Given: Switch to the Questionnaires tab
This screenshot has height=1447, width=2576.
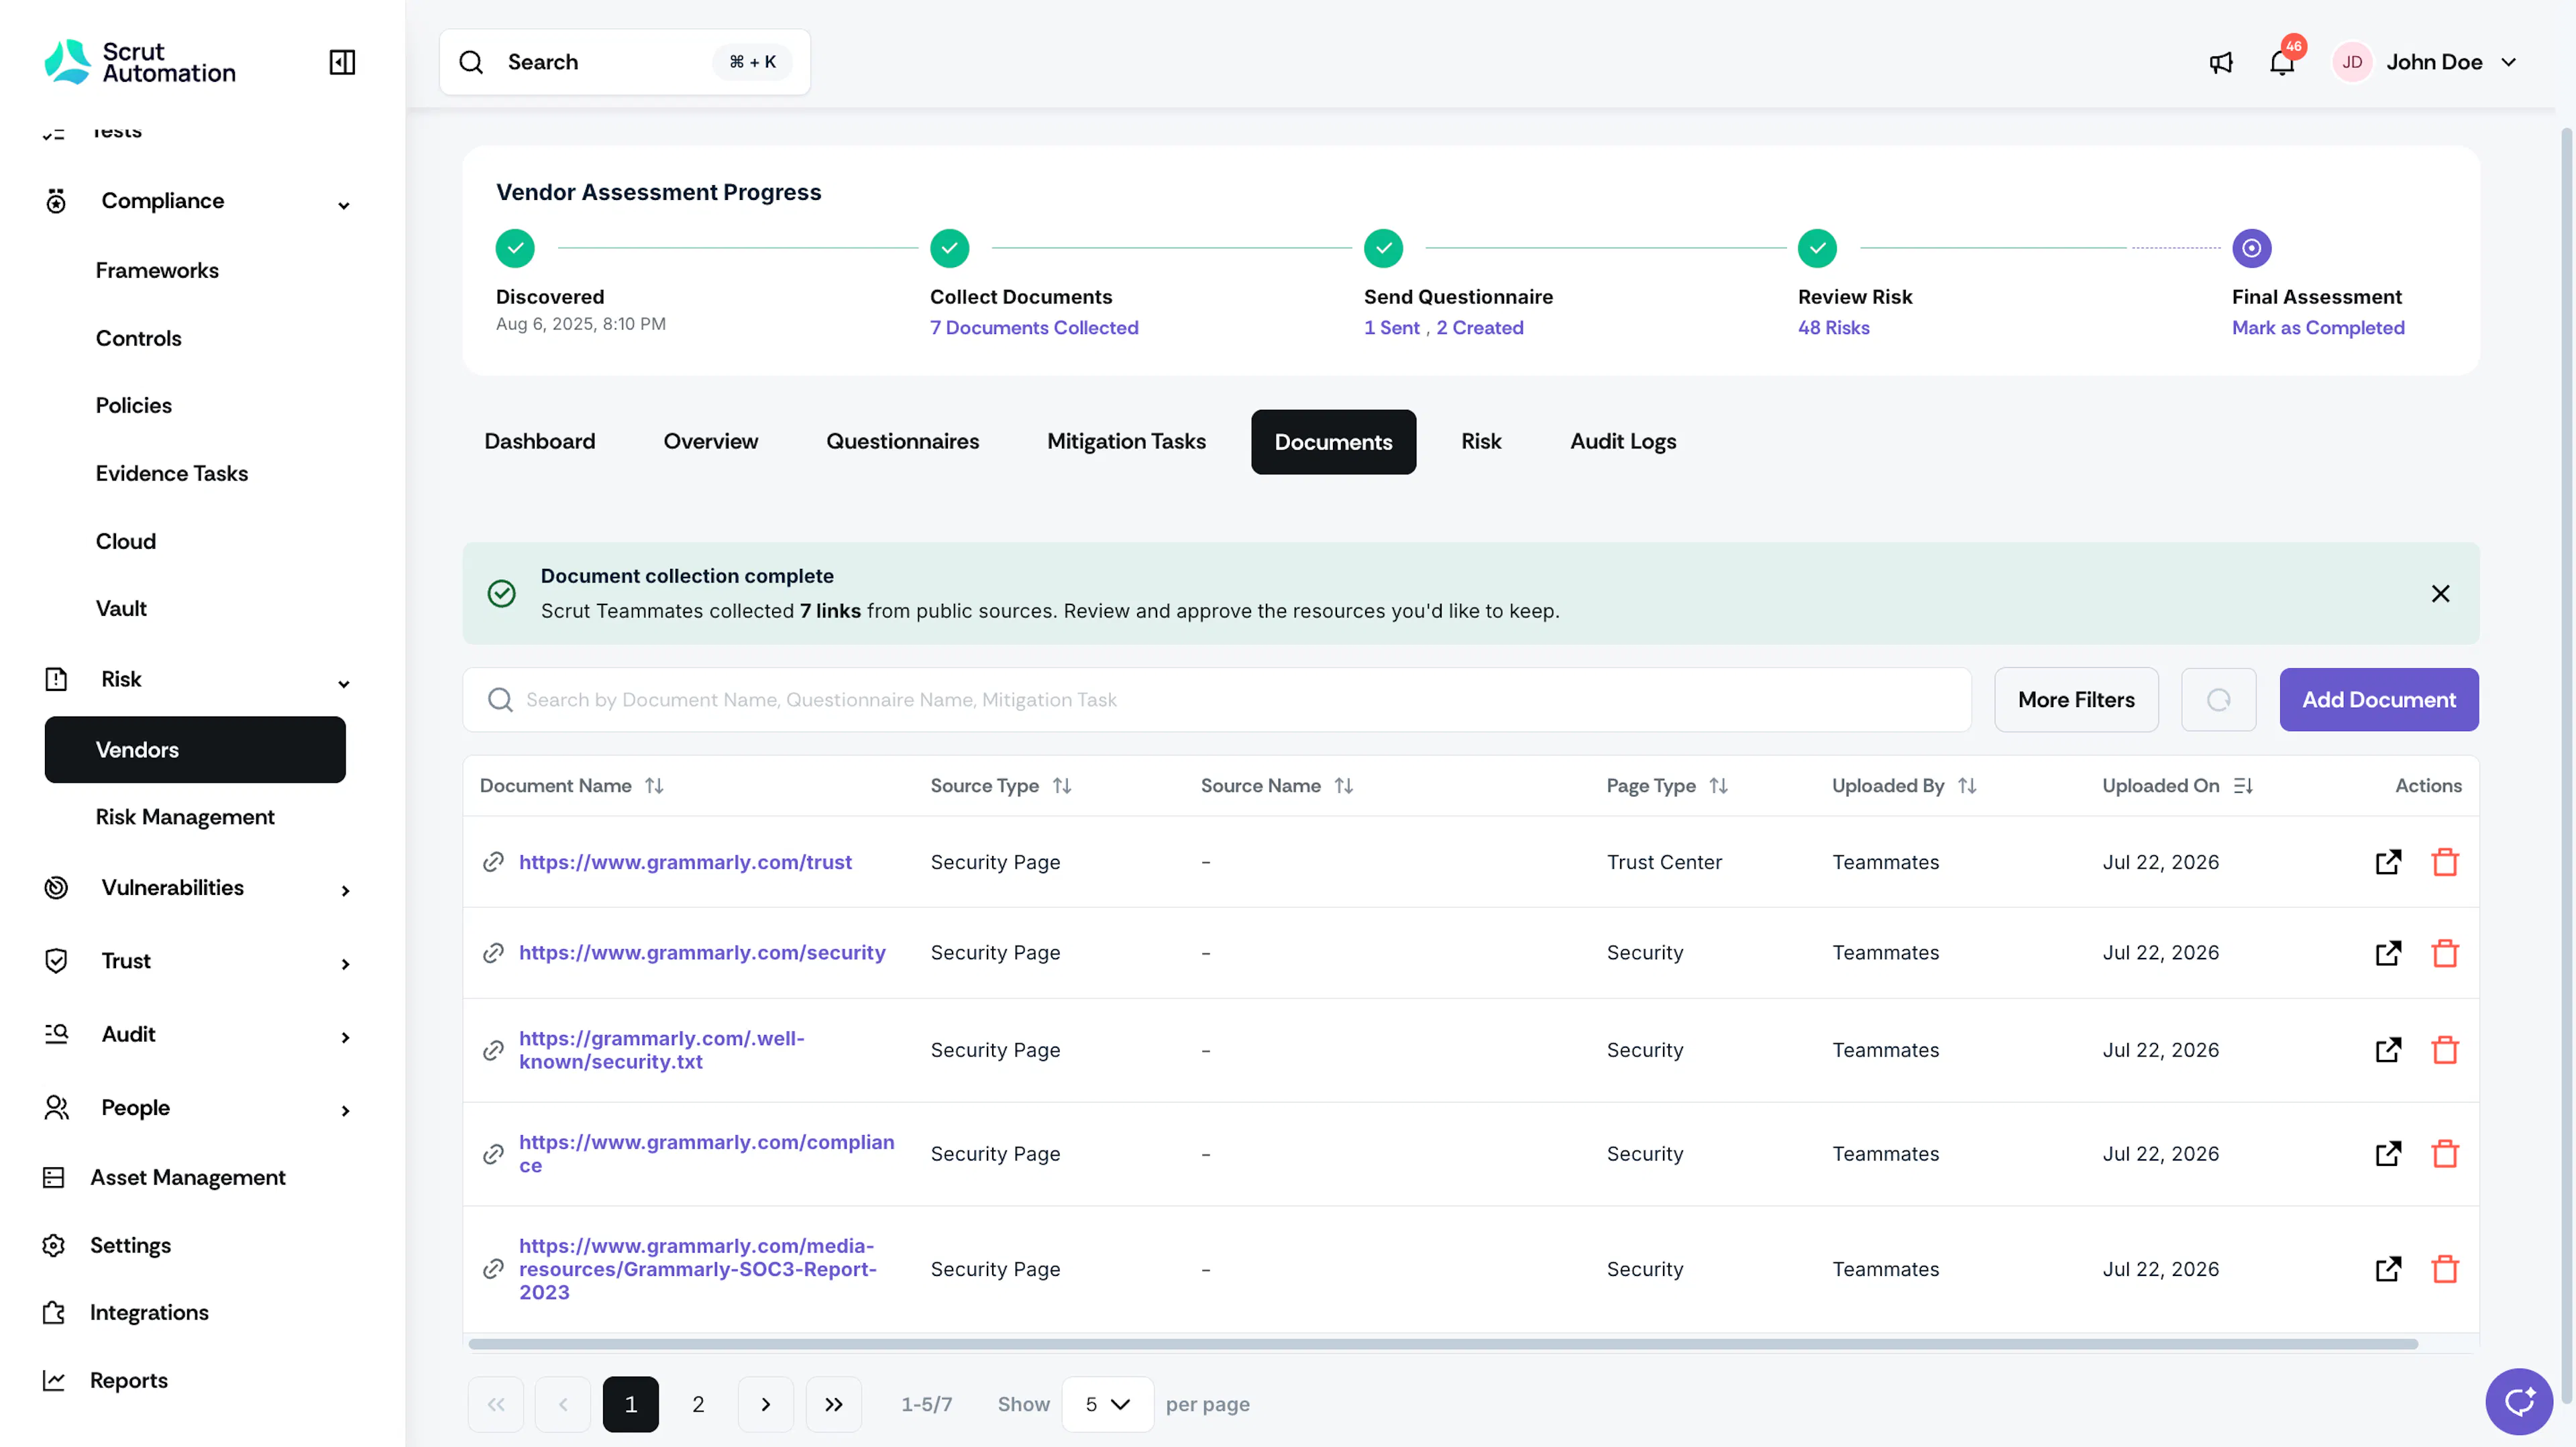Looking at the screenshot, I should (x=902, y=442).
